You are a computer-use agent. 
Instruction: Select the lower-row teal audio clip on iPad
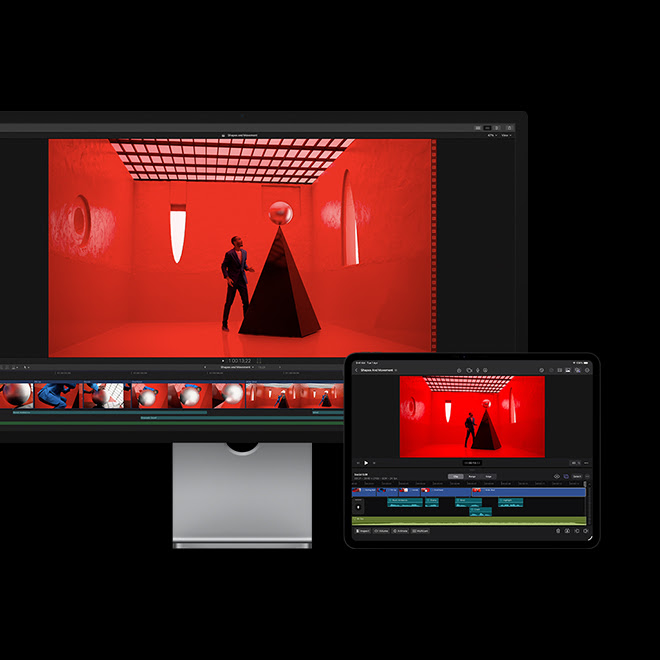[x=481, y=512]
